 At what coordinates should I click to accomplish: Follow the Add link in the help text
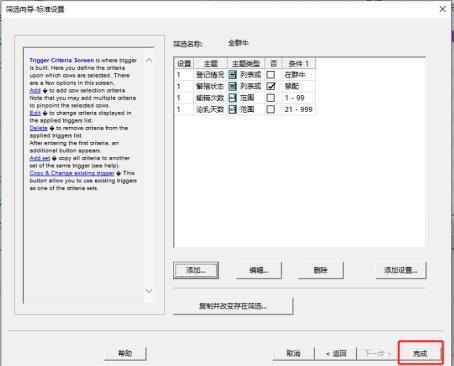[35, 91]
